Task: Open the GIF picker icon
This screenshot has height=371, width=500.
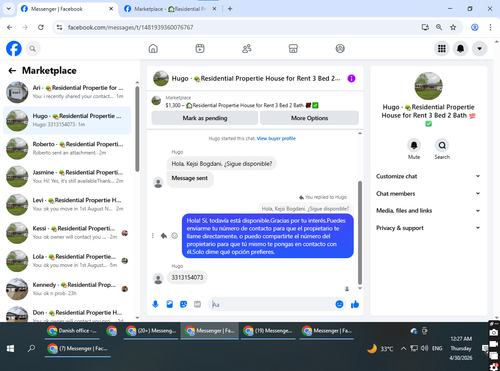Action: [198, 304]
